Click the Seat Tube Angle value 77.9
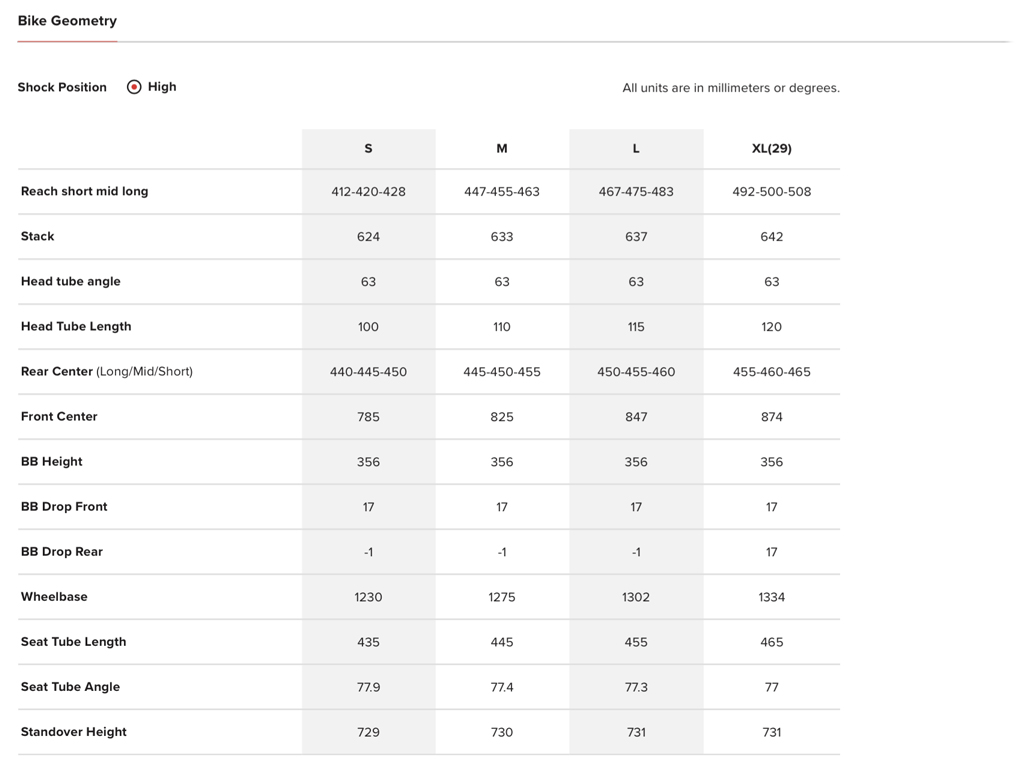 [368, 687]
